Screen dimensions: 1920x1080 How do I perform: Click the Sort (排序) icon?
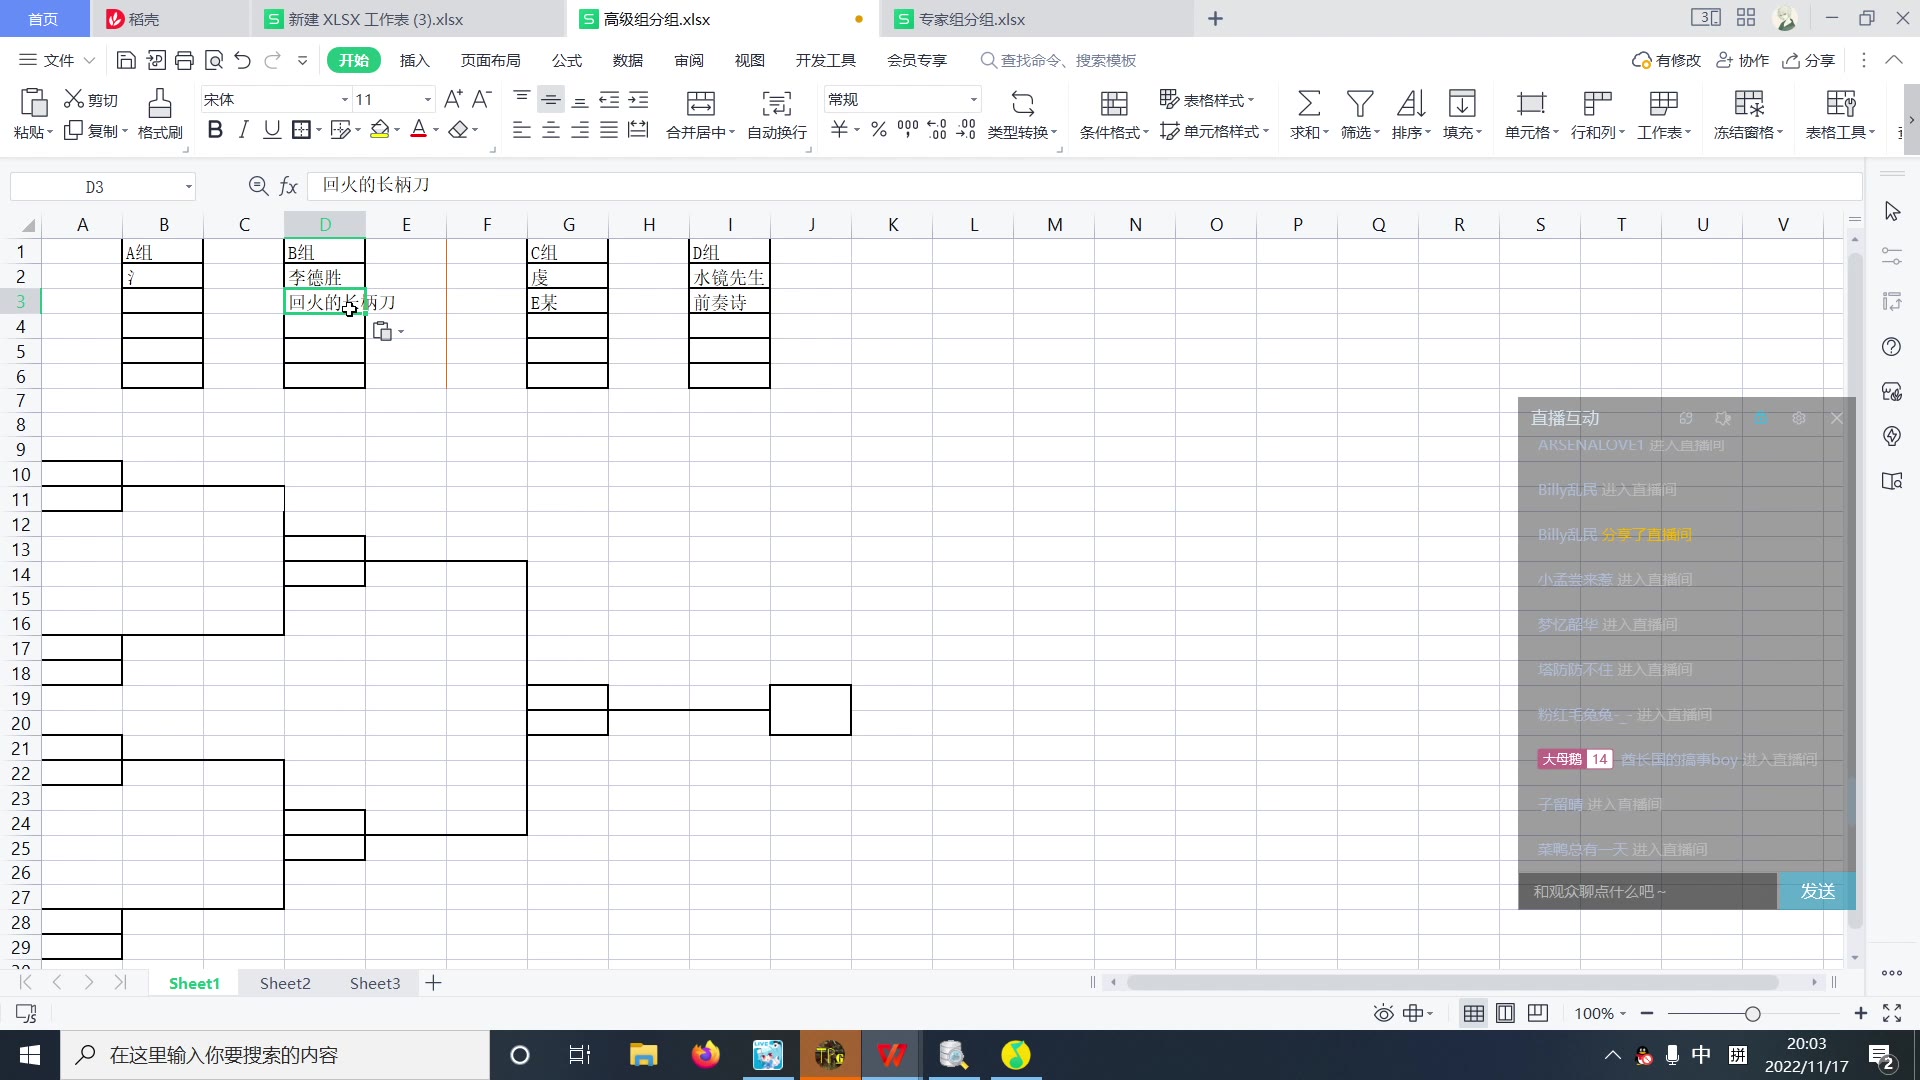(1410, 104)
